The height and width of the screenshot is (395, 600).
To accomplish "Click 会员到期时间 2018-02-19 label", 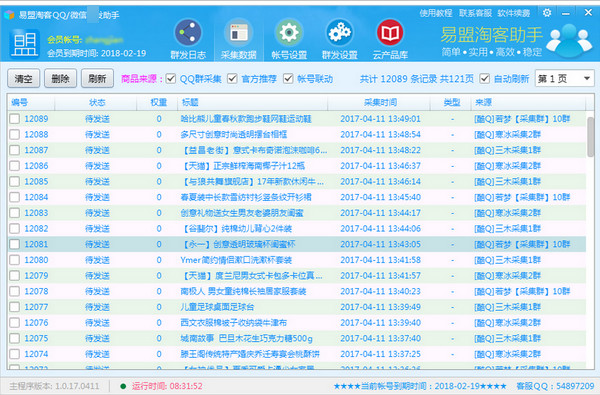I will click(x=96, y=53).
